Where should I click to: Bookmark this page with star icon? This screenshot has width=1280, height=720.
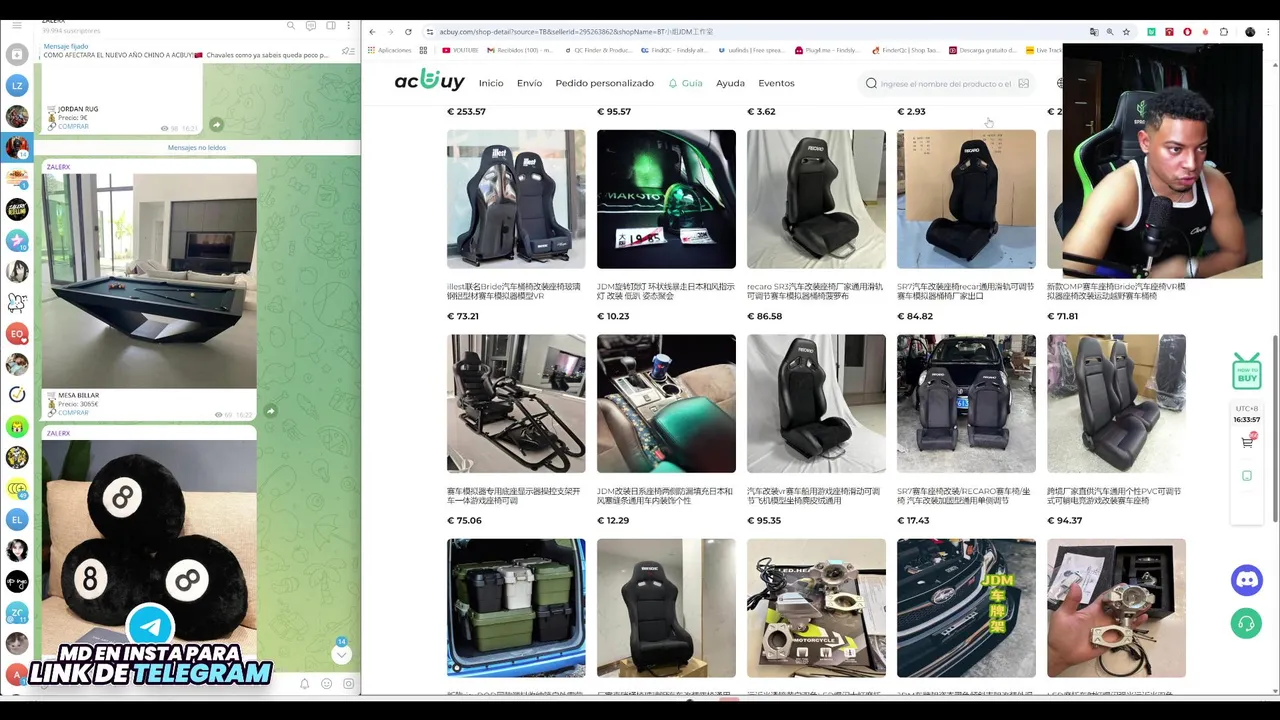pos(1126,32)
